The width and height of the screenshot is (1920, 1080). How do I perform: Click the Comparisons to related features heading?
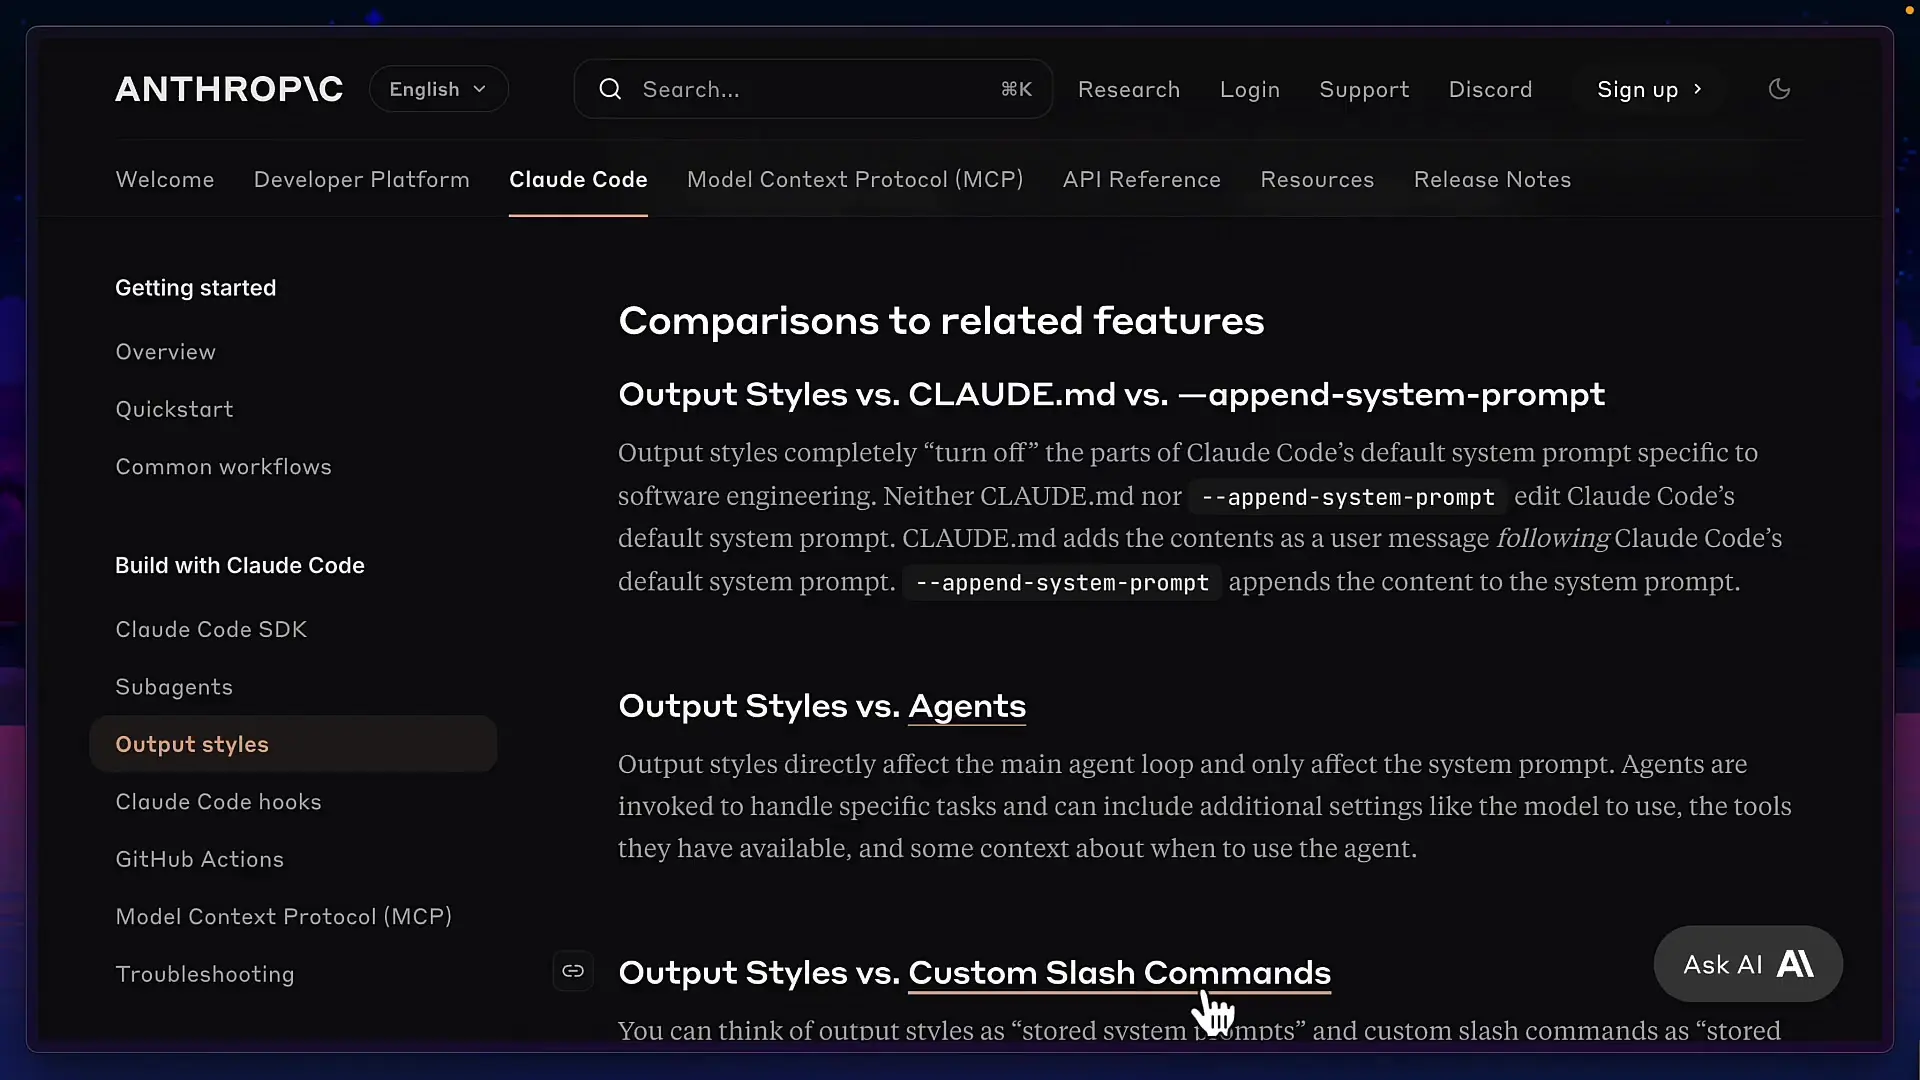click(x=941, y=321)
